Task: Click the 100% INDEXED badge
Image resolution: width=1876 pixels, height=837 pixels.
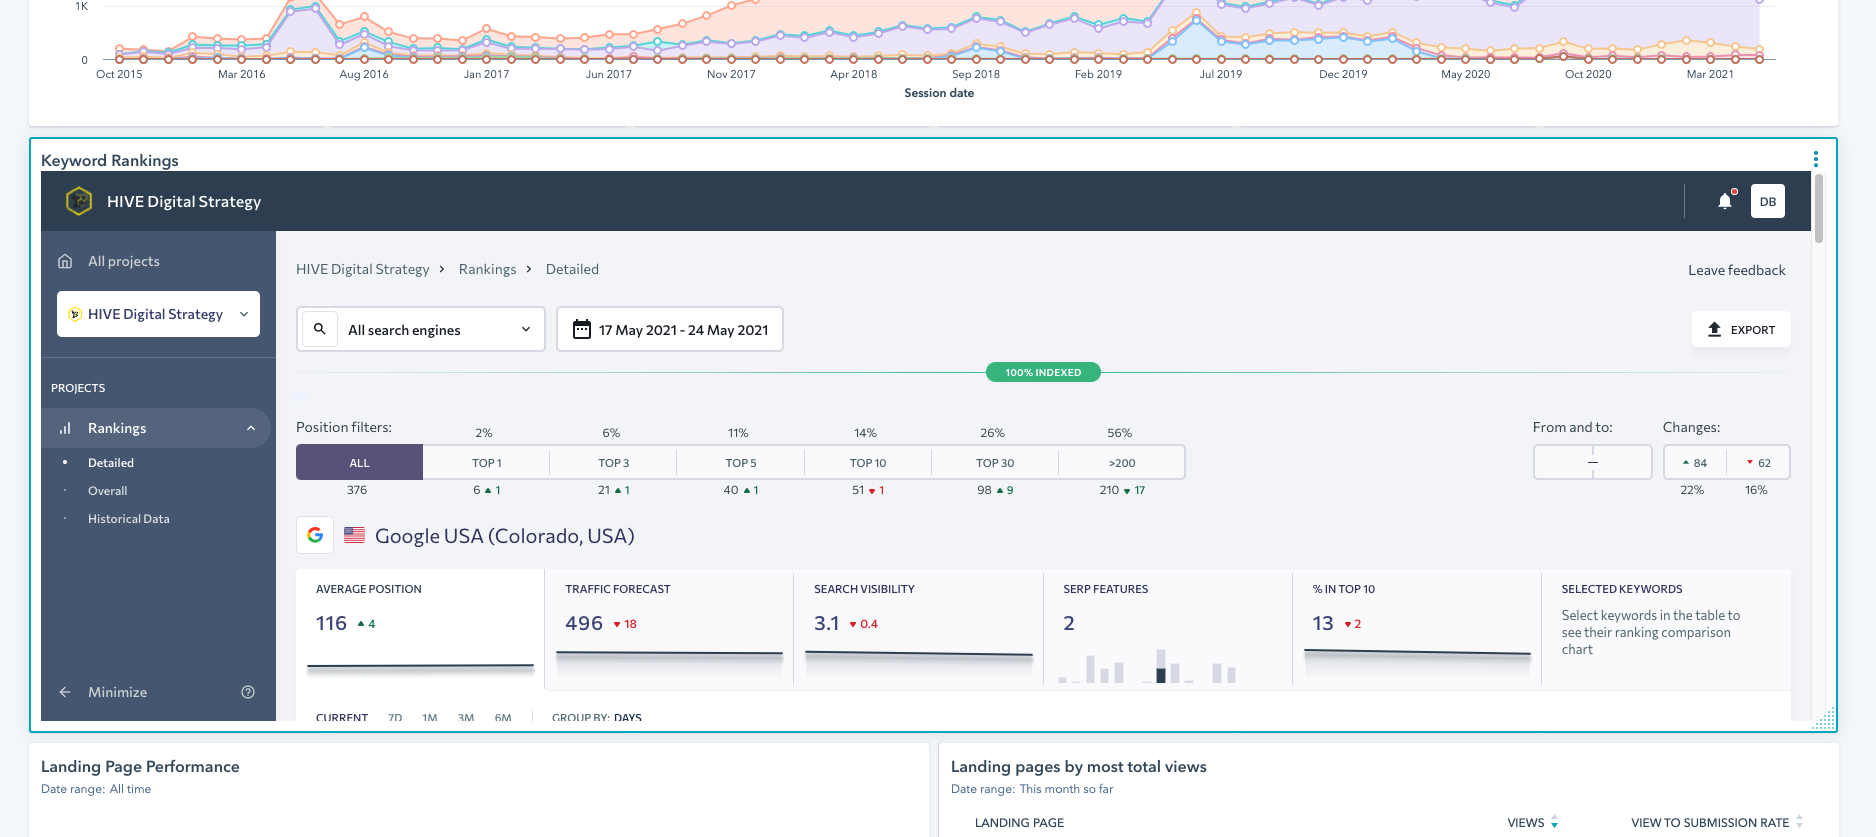Action: (1043, 372)
